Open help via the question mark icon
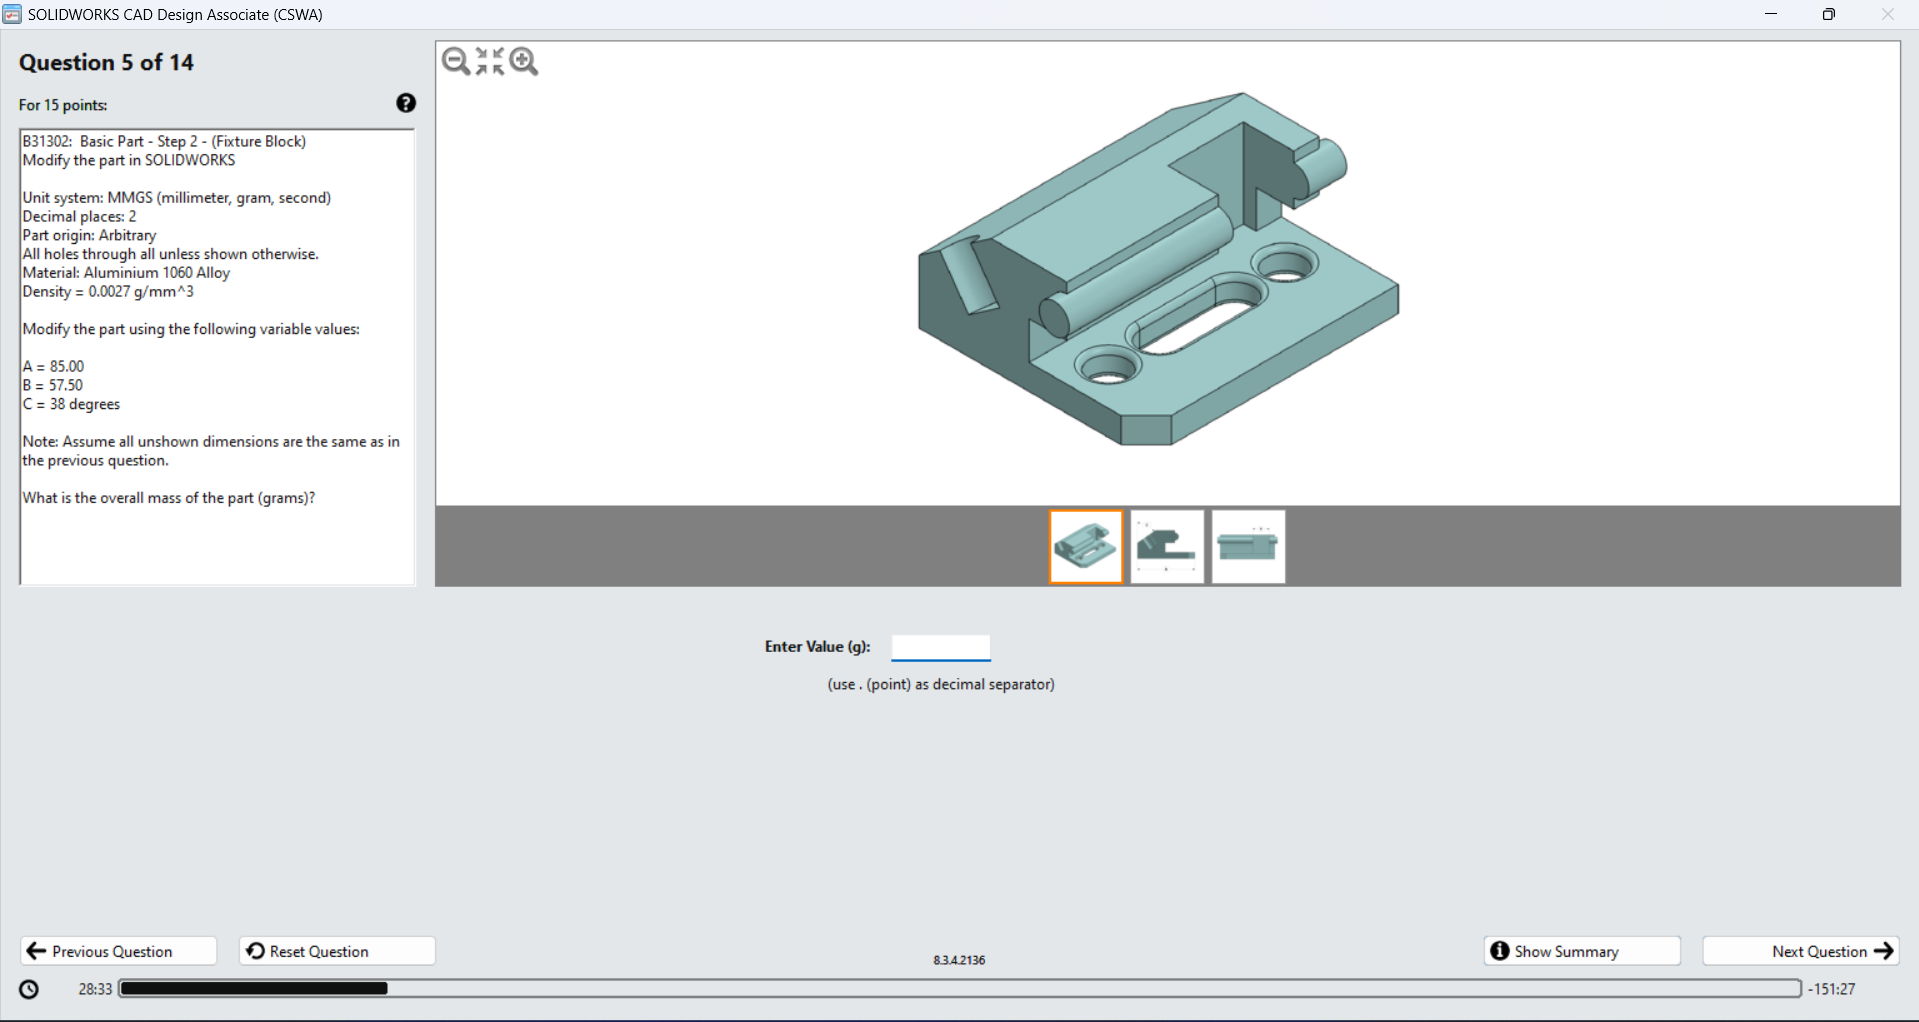 click(406, 103)
